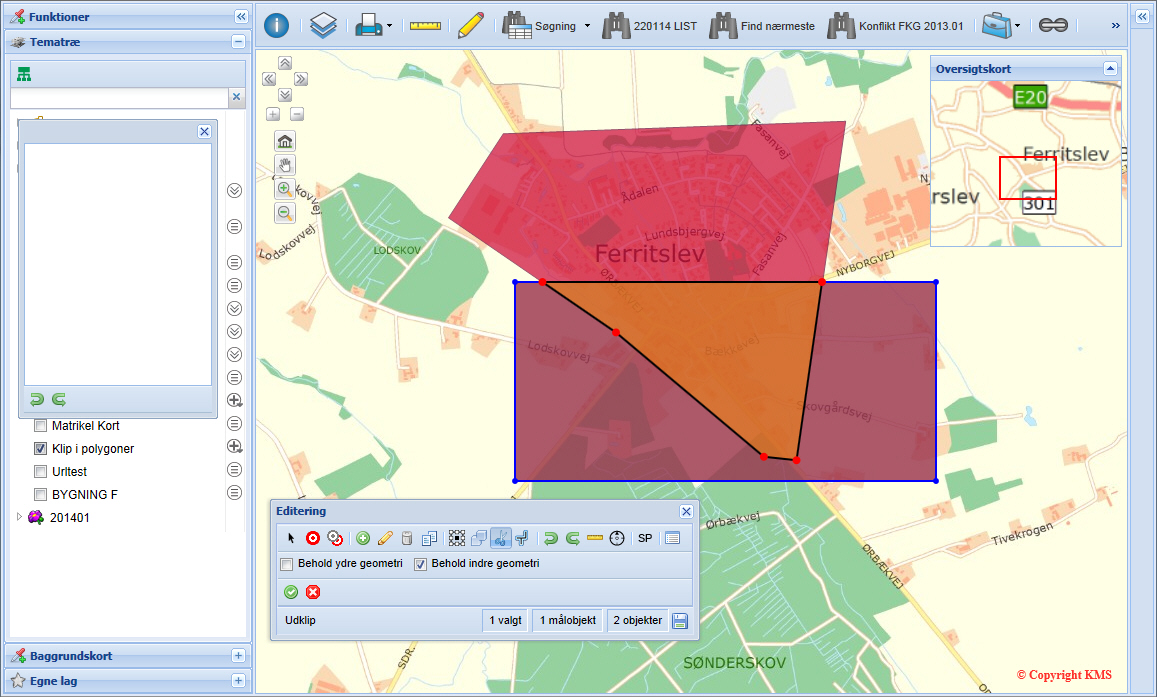This screenshot has width=1157, height=697.
Task: Confirm clip with green checkmark
Action: (291, 592)
